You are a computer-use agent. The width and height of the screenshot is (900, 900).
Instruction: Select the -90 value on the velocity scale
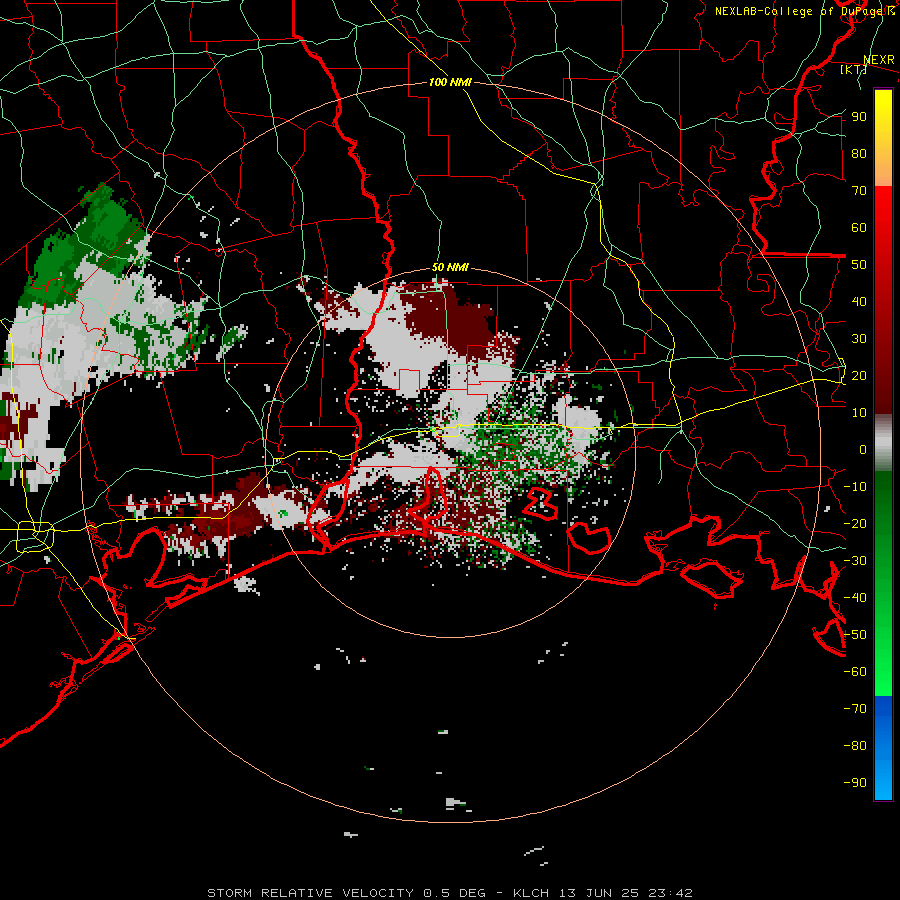click(855, 783)
